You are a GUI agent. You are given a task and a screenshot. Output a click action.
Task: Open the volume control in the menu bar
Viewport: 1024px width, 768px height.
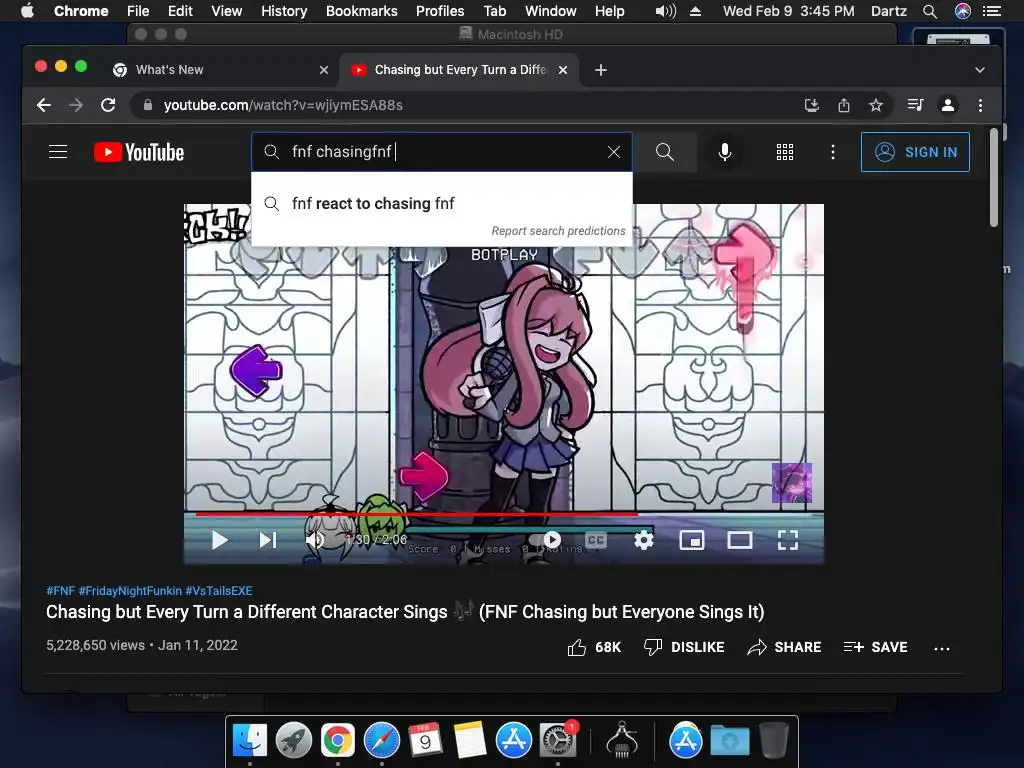click(665, 11)
